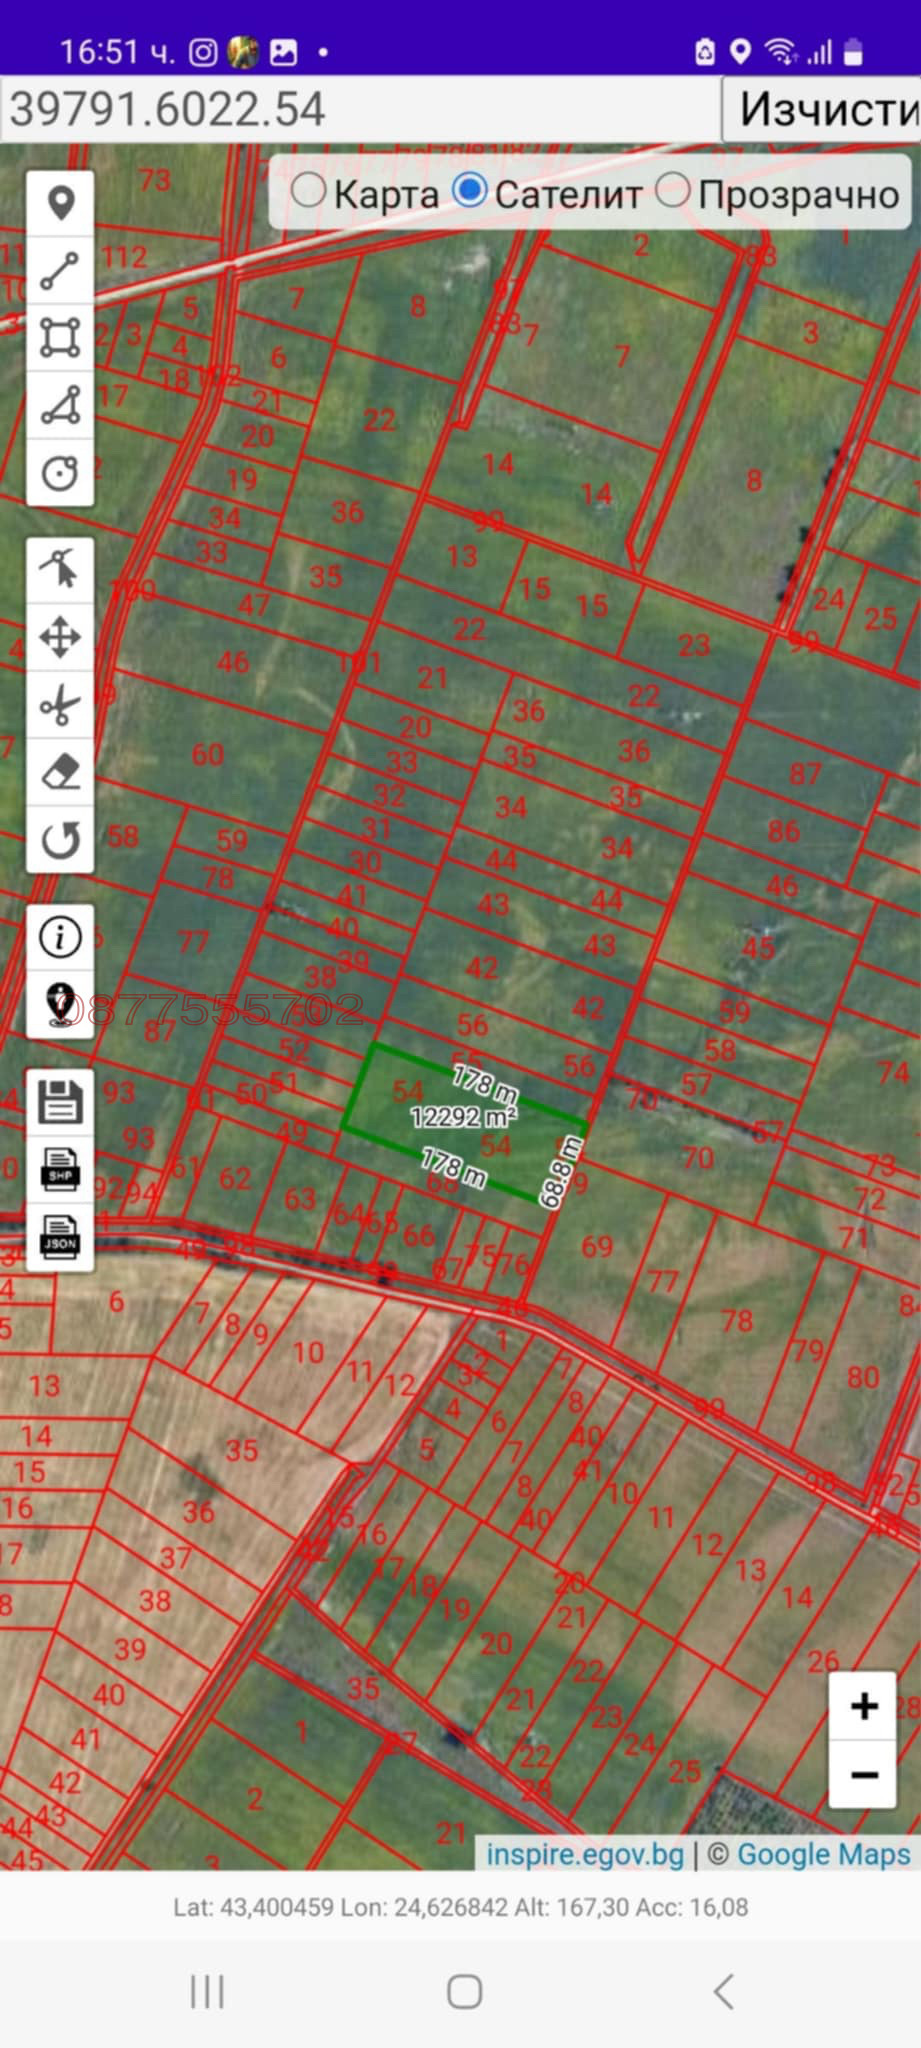Viewport: 921px width, 2048px height.
Task: Use the scissors cut tool
Action: coord(60,705)
